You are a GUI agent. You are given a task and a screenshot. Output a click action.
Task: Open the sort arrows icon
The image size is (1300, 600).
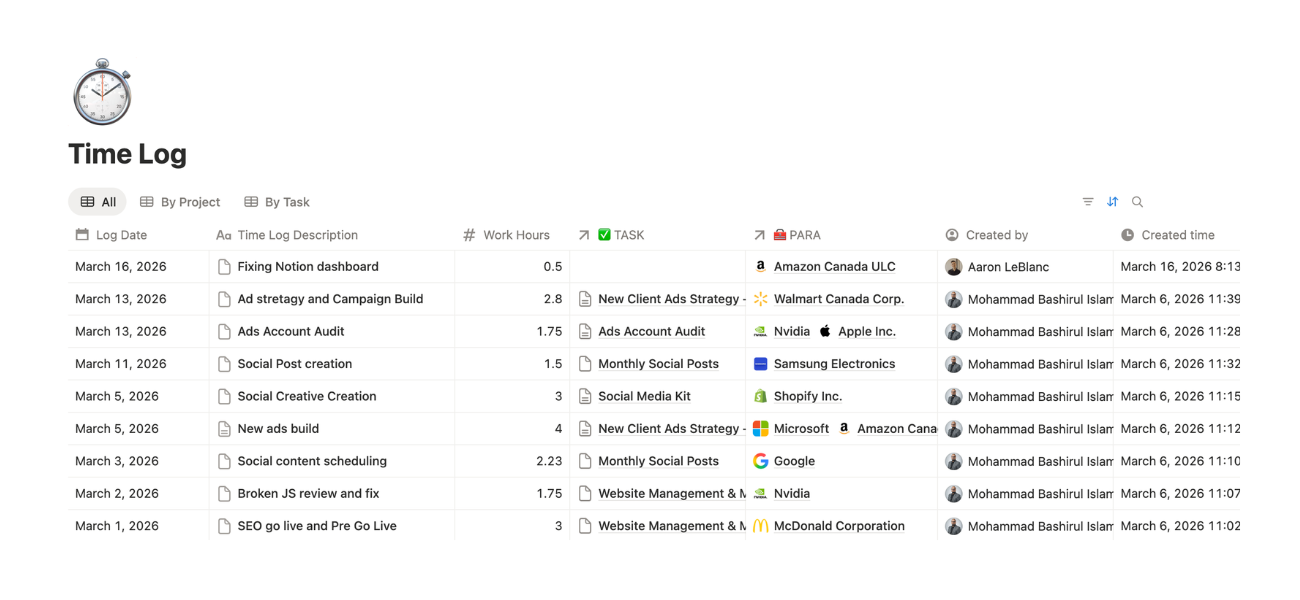click(x=1112, y=202)
